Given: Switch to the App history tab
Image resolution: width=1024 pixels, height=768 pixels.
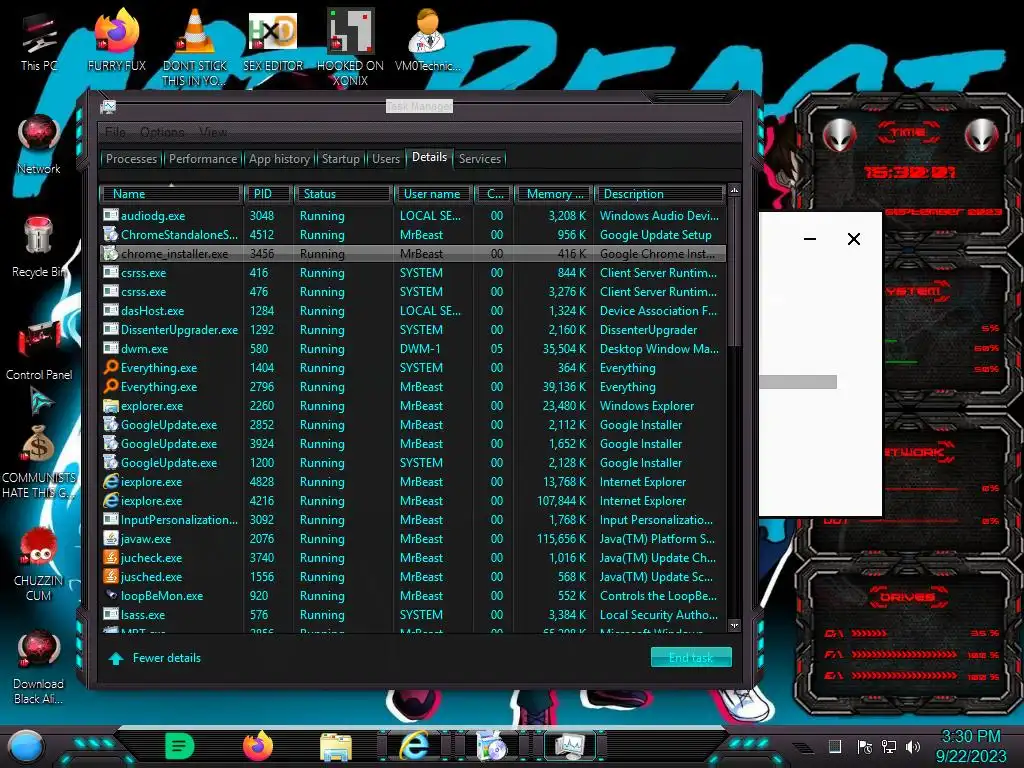Looking at the screenshot, I should tap(279, 159).
